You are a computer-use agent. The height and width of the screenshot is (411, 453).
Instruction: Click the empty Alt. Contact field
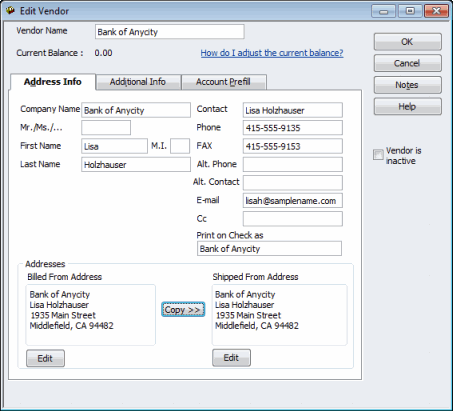[293, 183]
